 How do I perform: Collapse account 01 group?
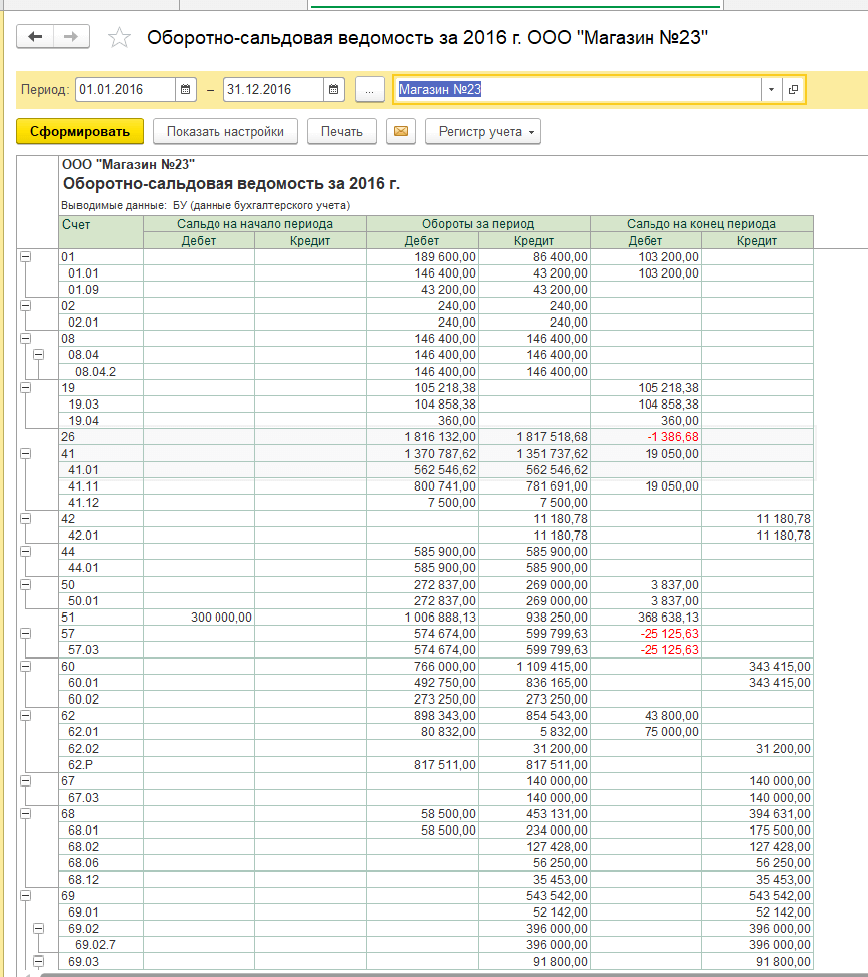click(25, 257)
